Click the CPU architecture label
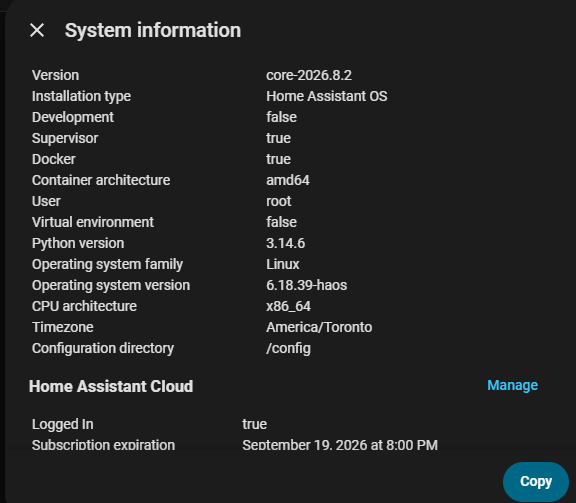Image resolution: width=576 pixels, height=503 pixels. point(84,306)
